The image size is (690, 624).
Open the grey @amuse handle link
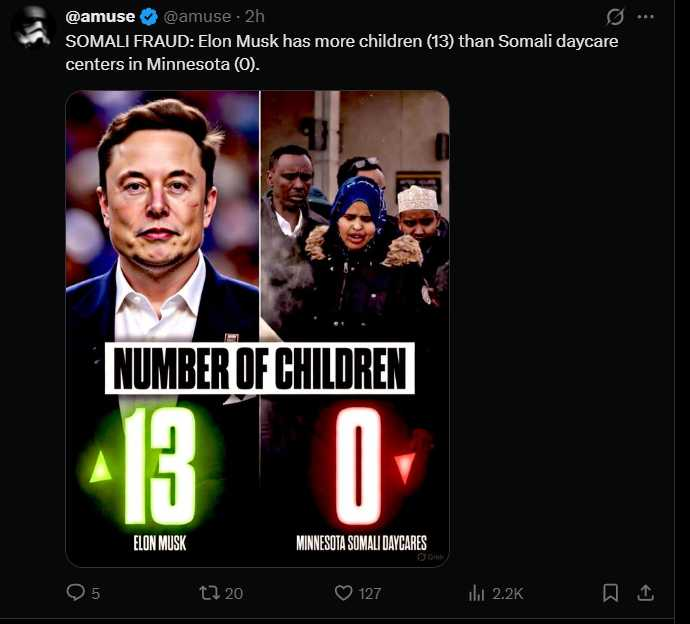193,17
